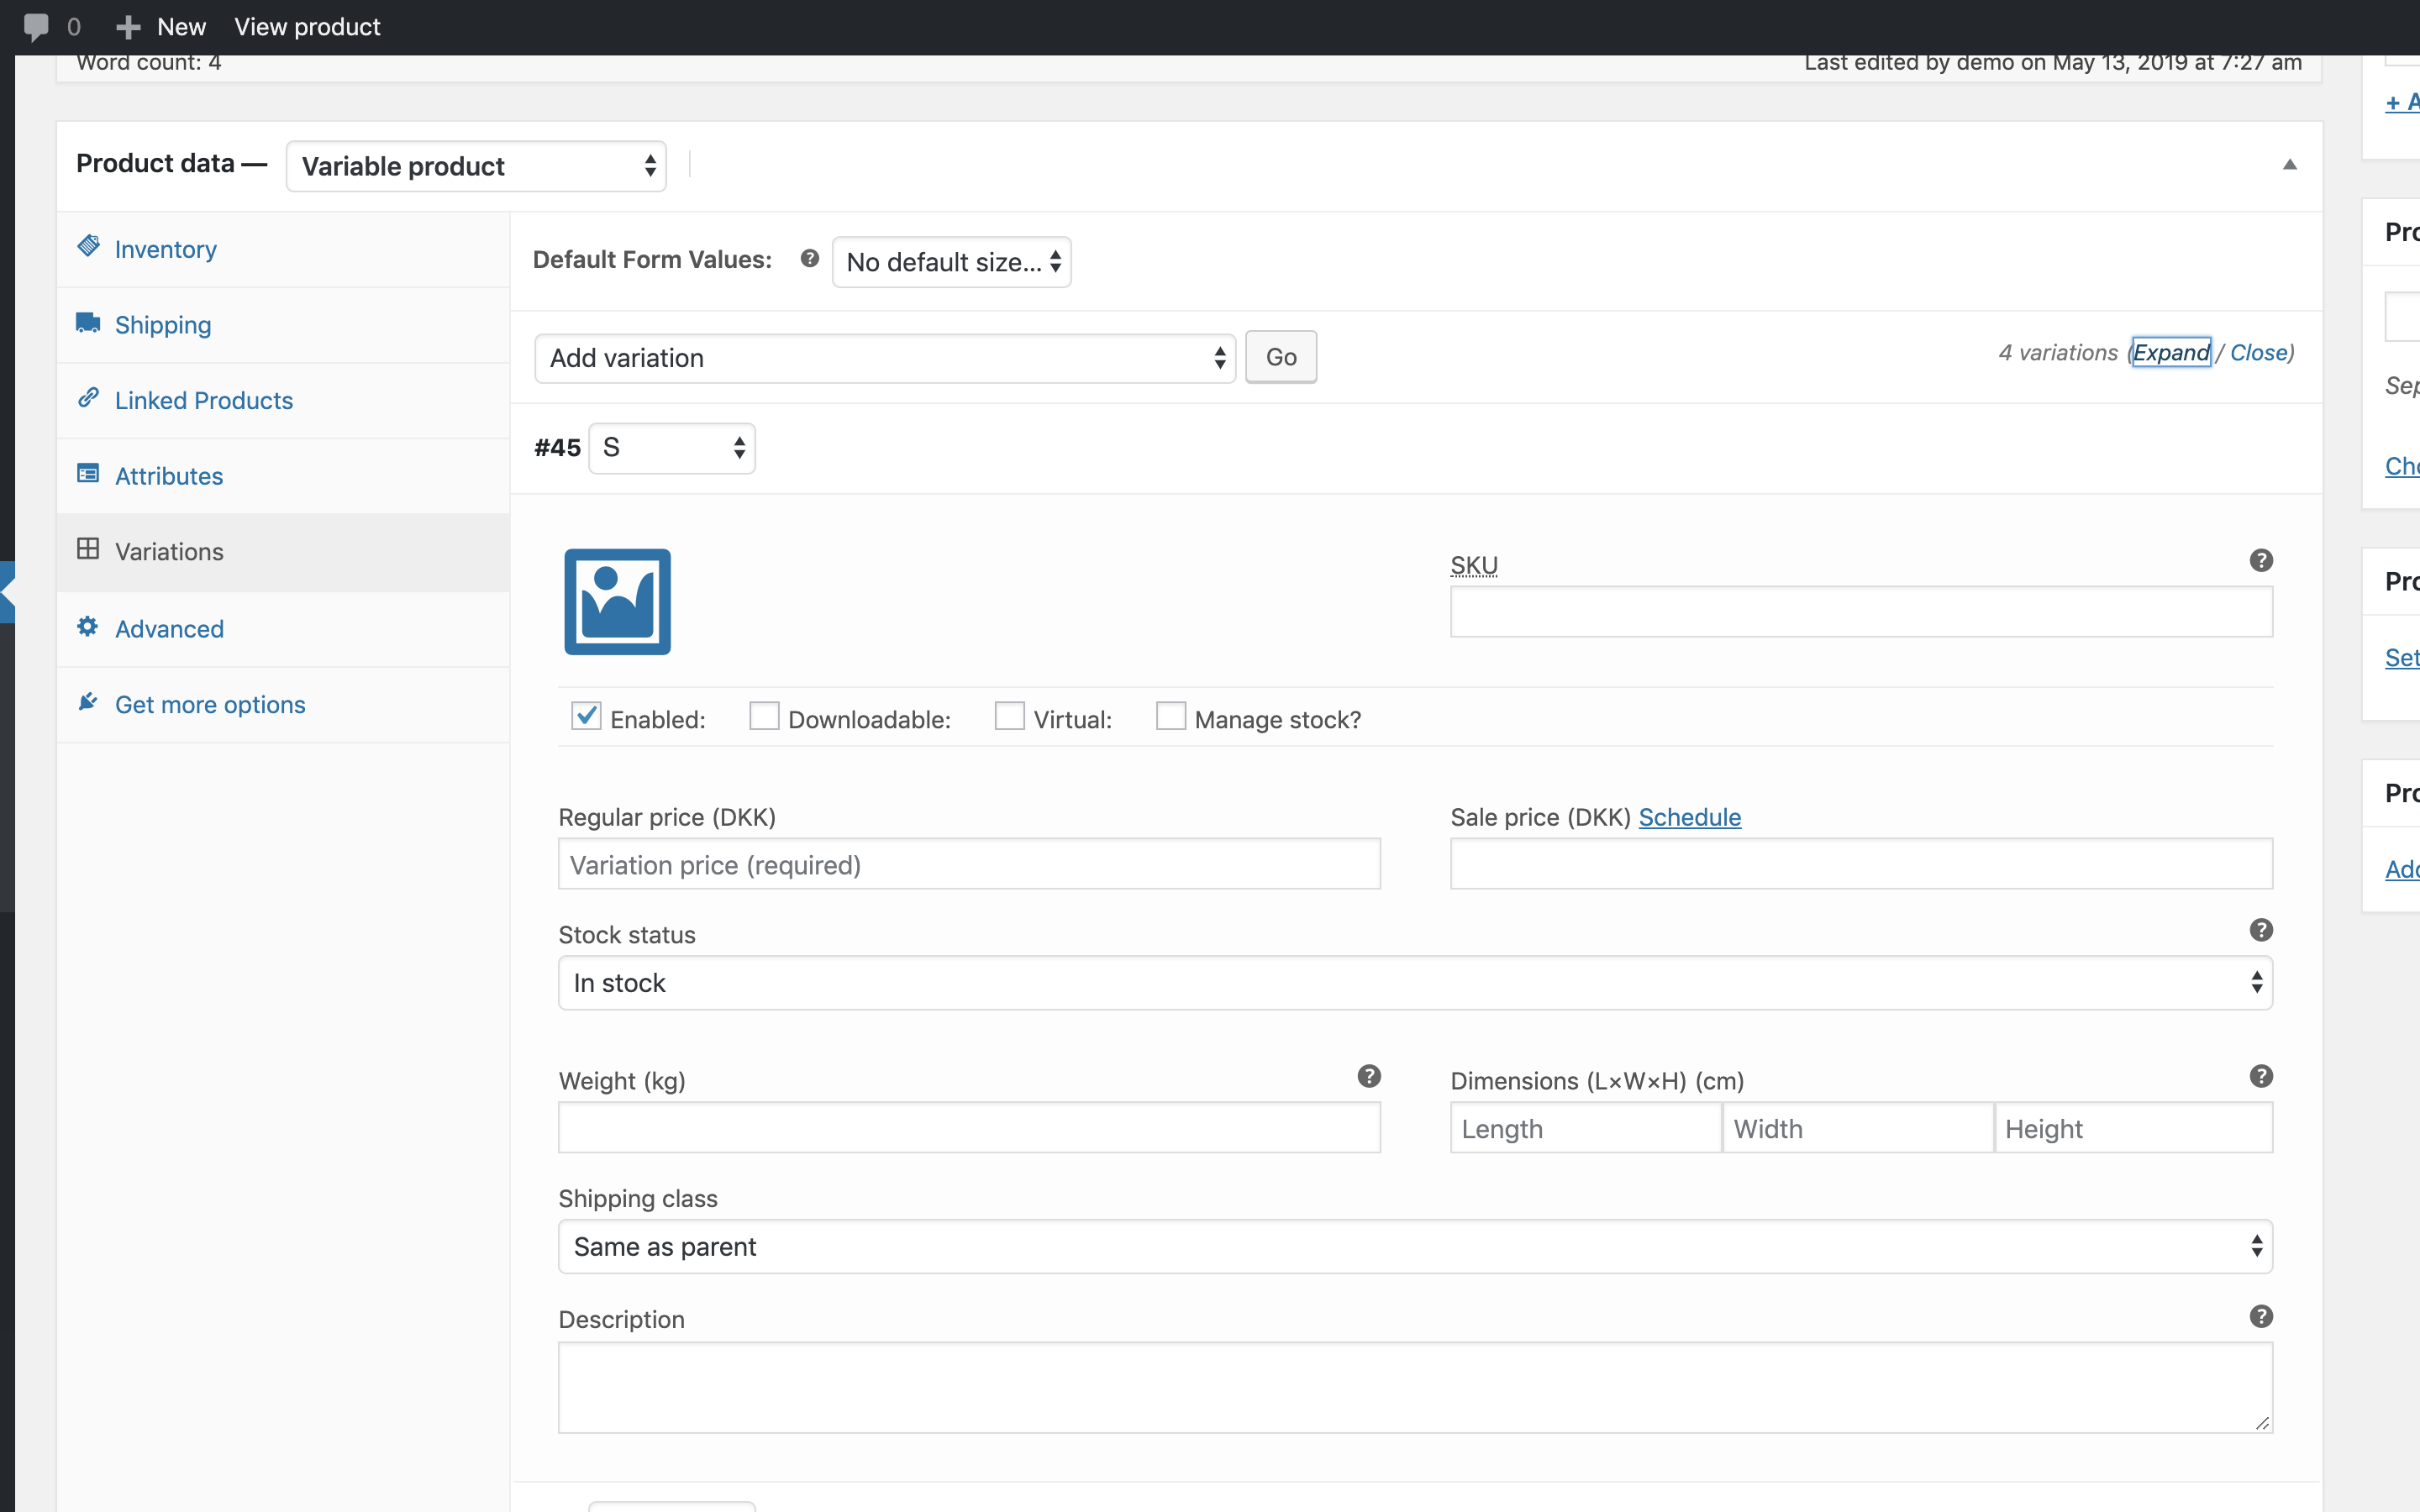Click the Attributes section icon
The height and width of the screenshot is (1512, 2420).
pyautogui.click(x=87, y=474)
